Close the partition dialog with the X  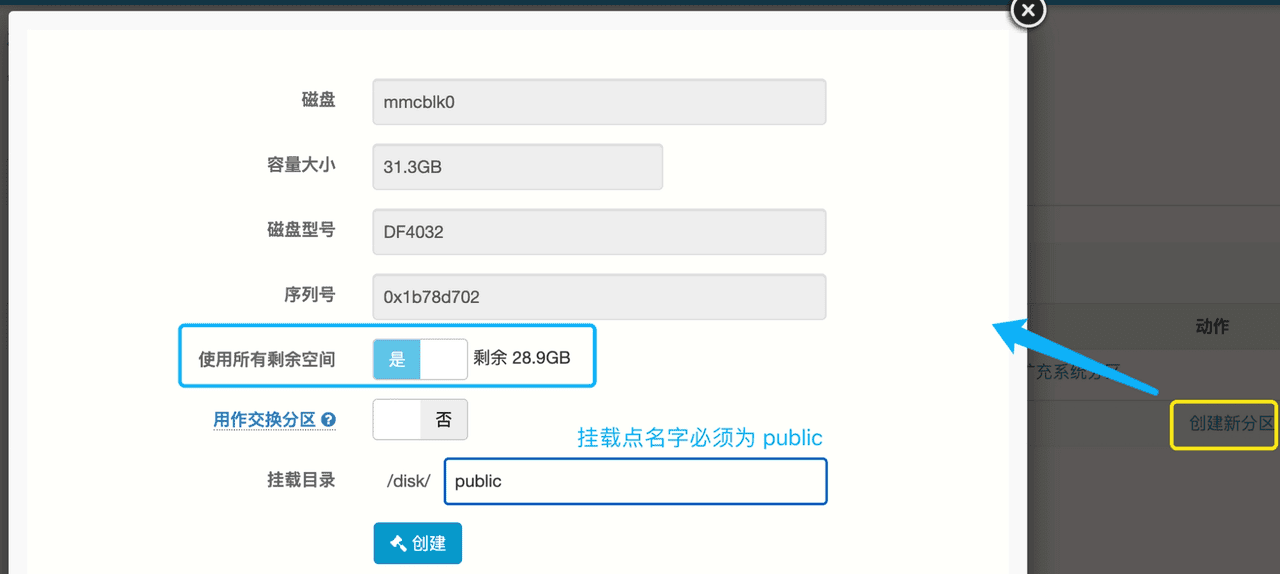pos(1028,11)
